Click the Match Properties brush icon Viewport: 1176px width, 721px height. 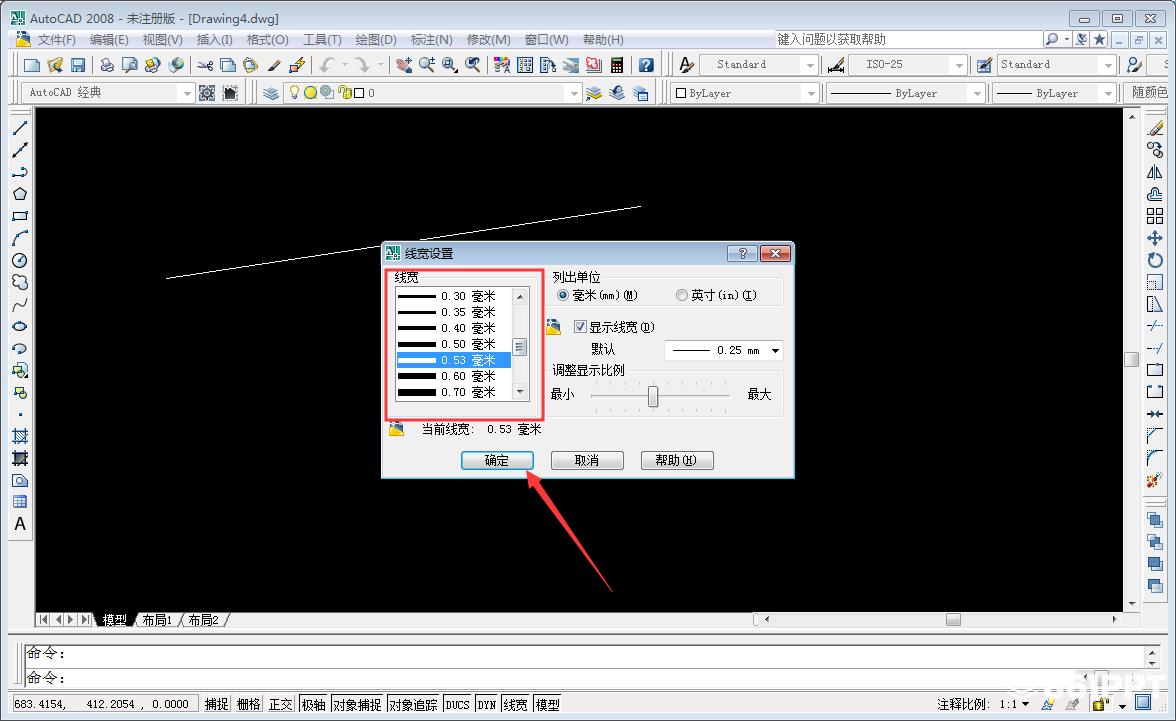[x=274, y=65]
